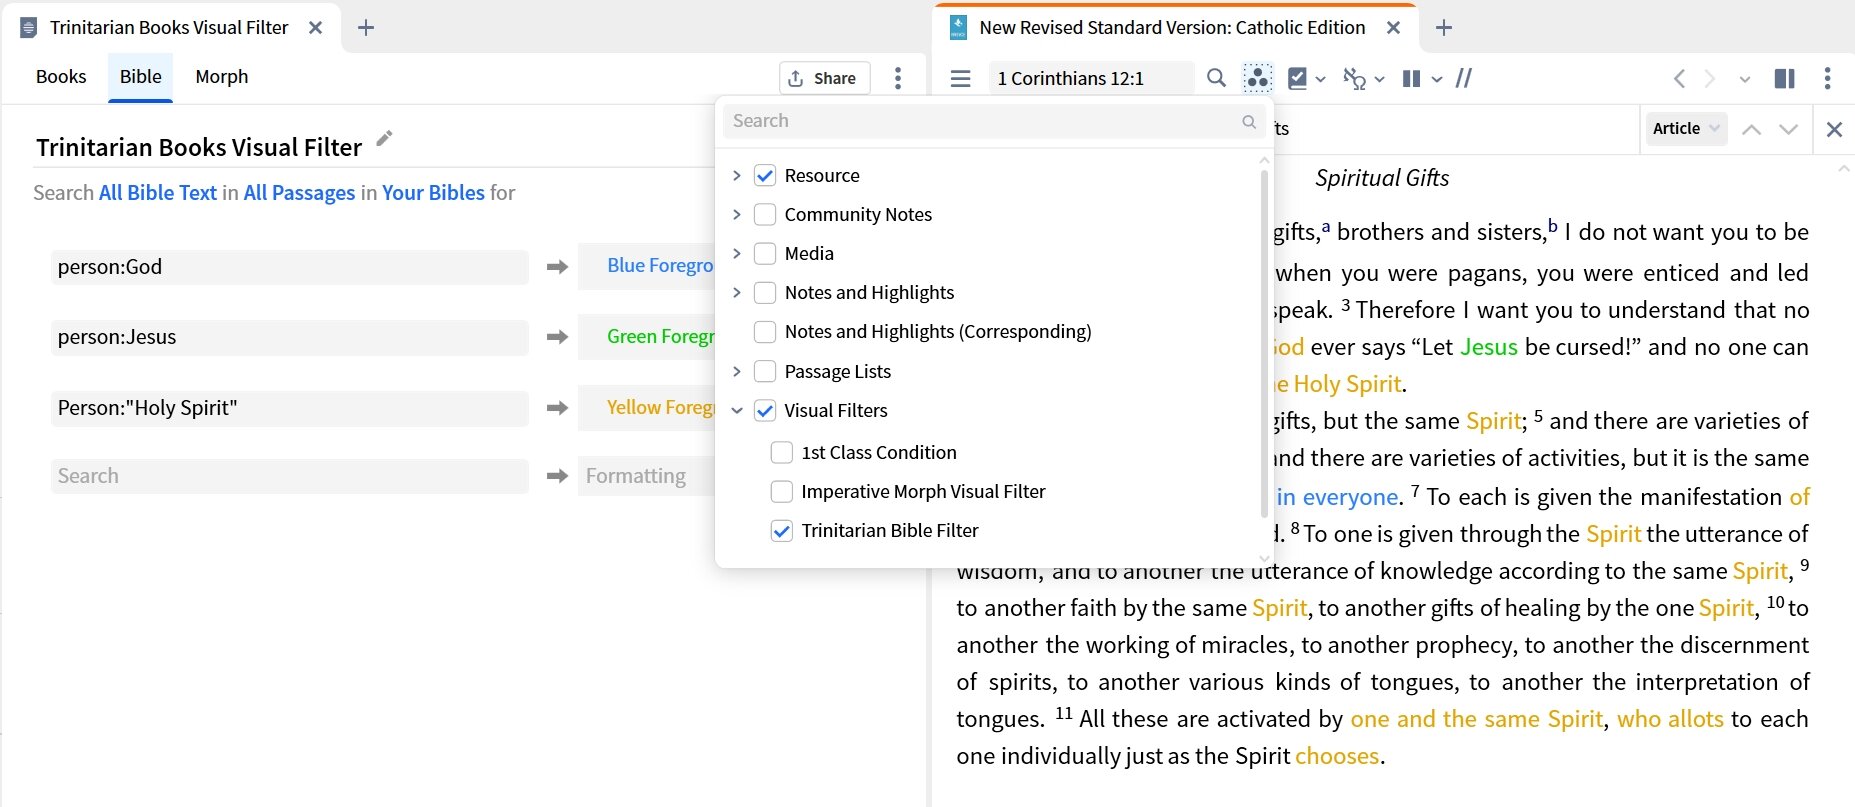The height and width of the screenshot is (807, 1855).
Task: Expand the Passage Lists node
Action: coord(737,372)
